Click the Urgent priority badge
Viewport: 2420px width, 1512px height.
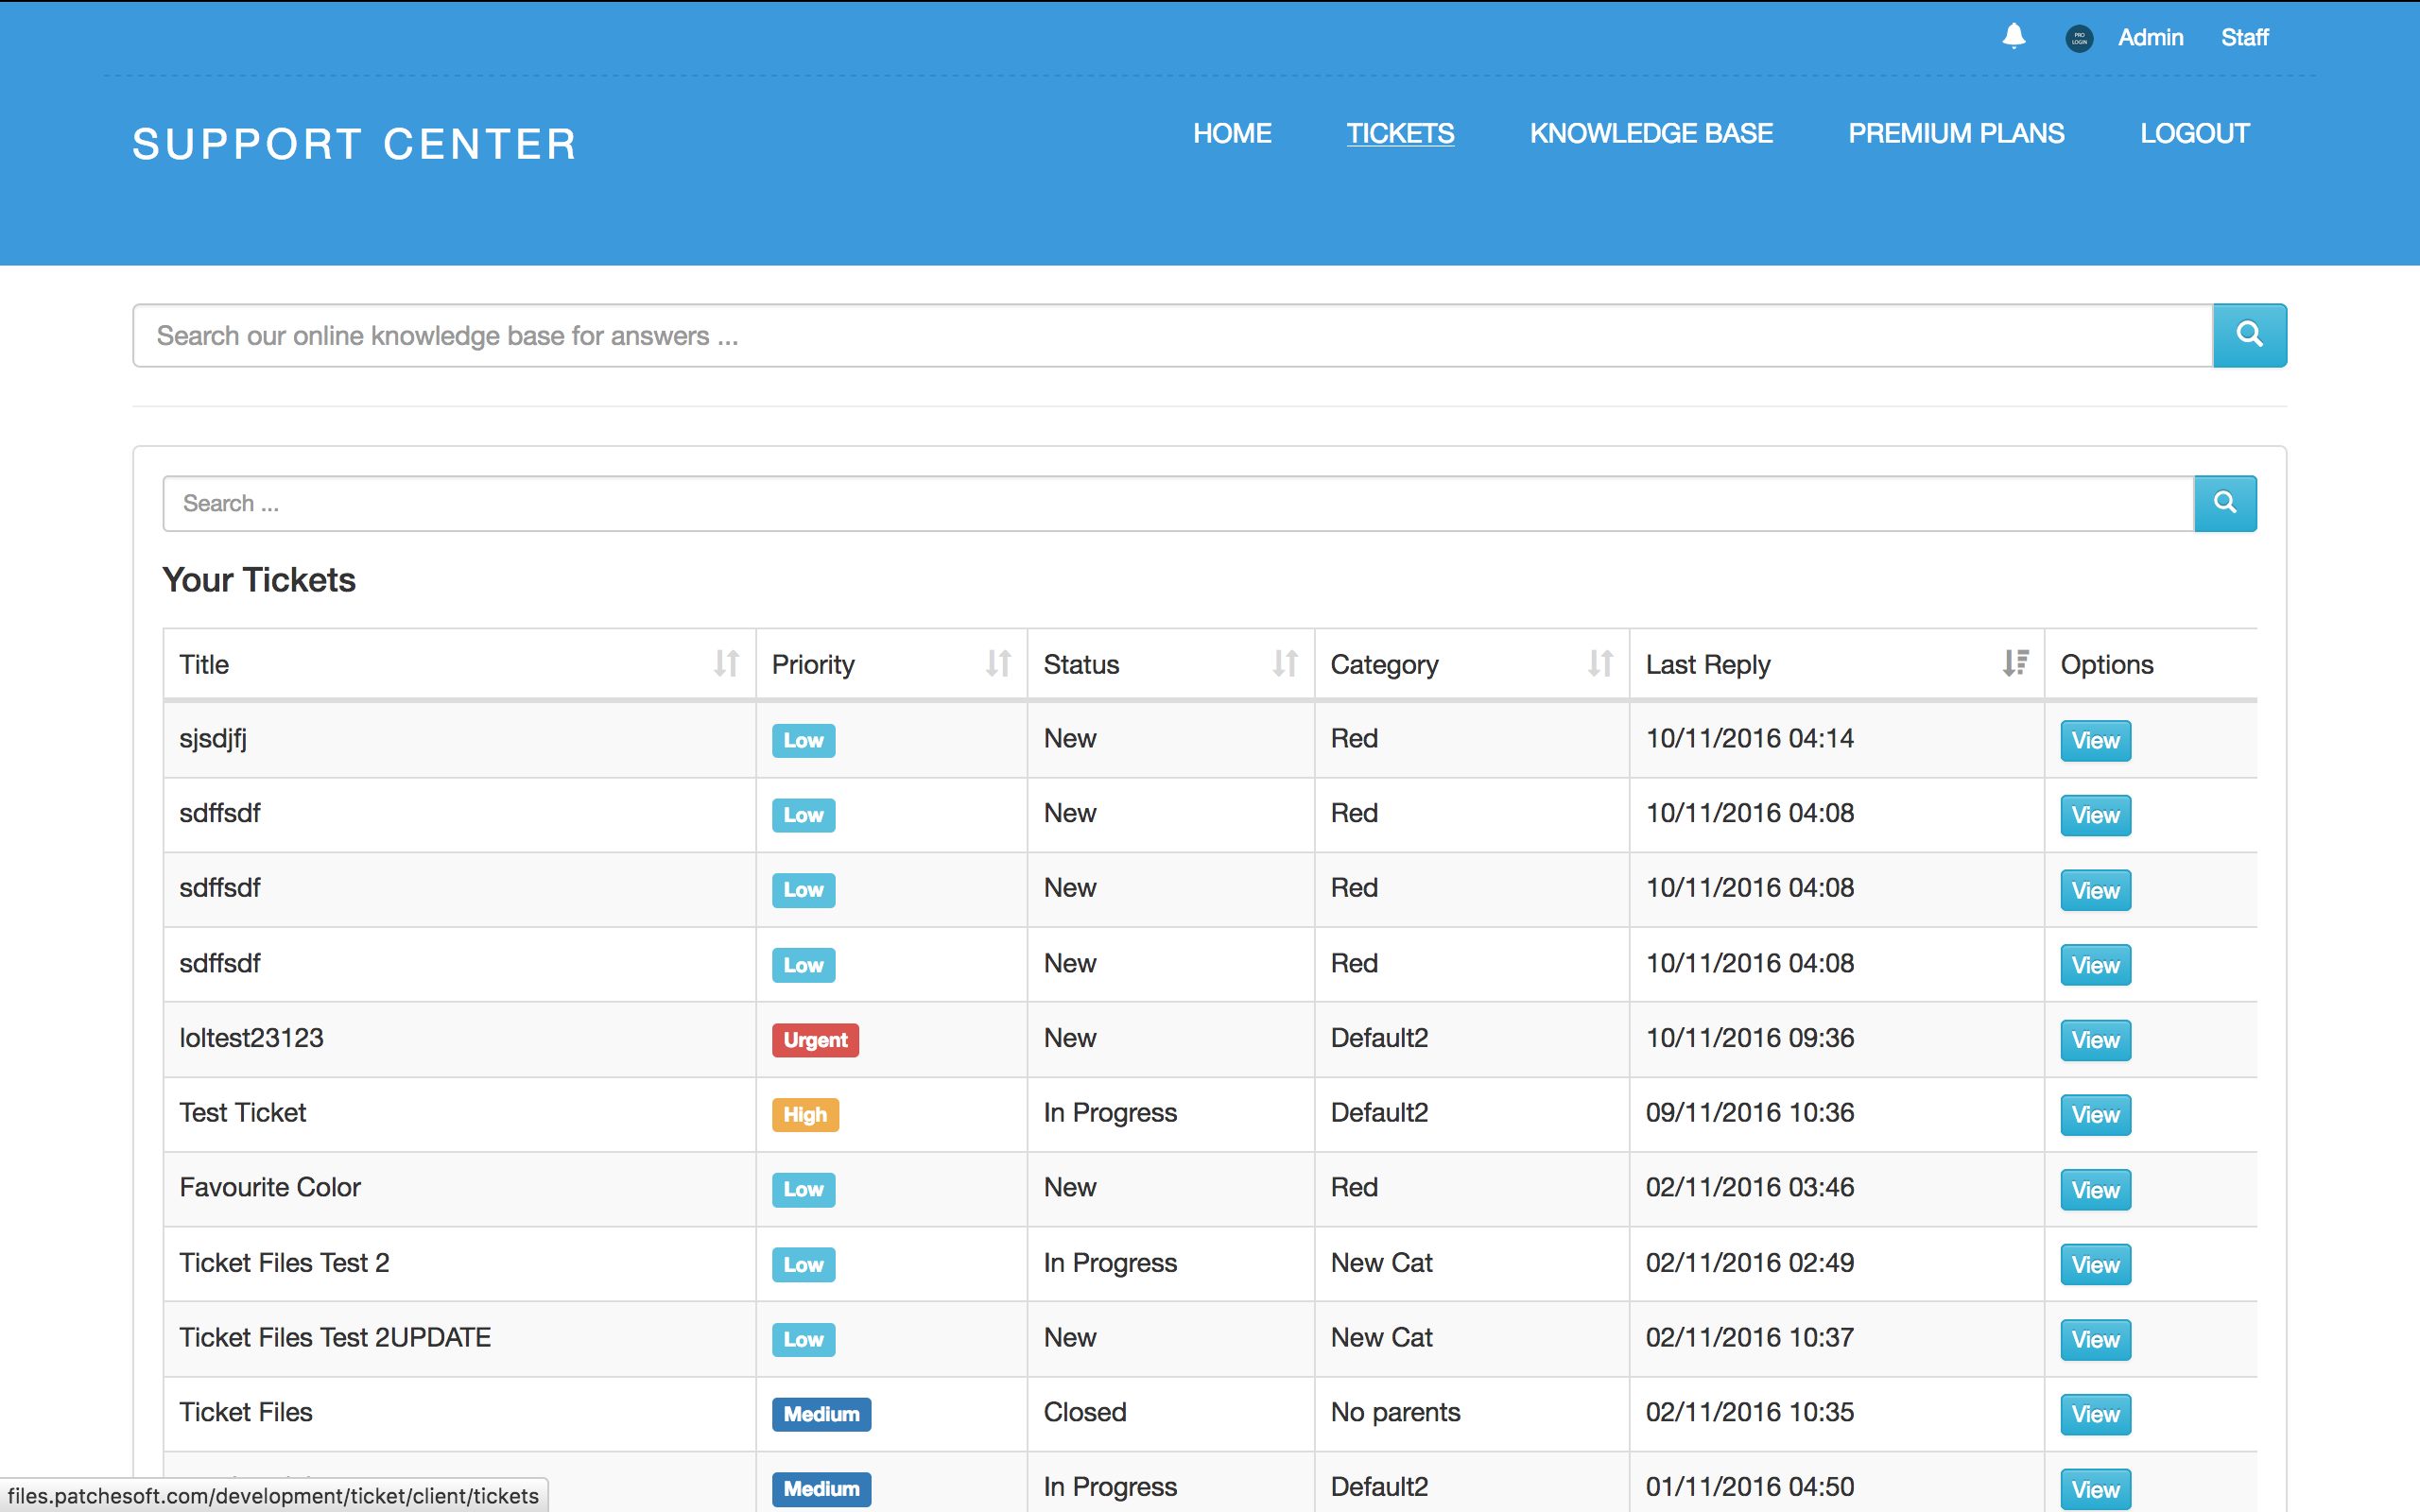[815, 1040]
